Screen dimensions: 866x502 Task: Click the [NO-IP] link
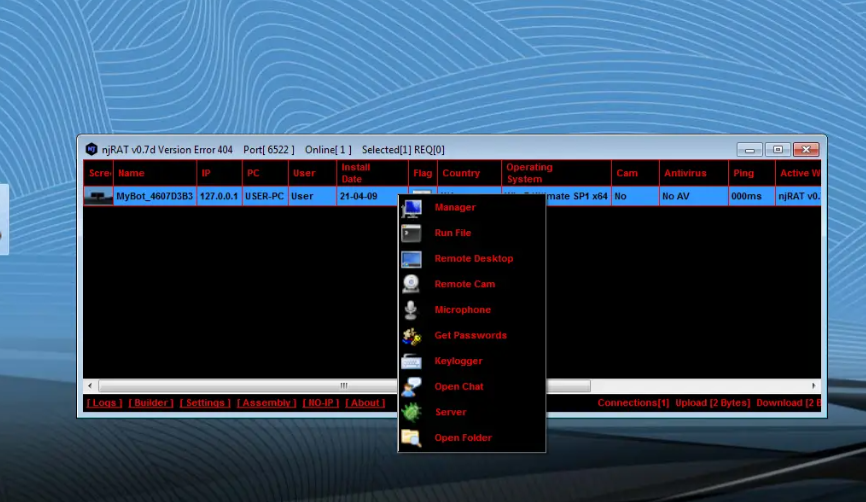tap(321, 403)
